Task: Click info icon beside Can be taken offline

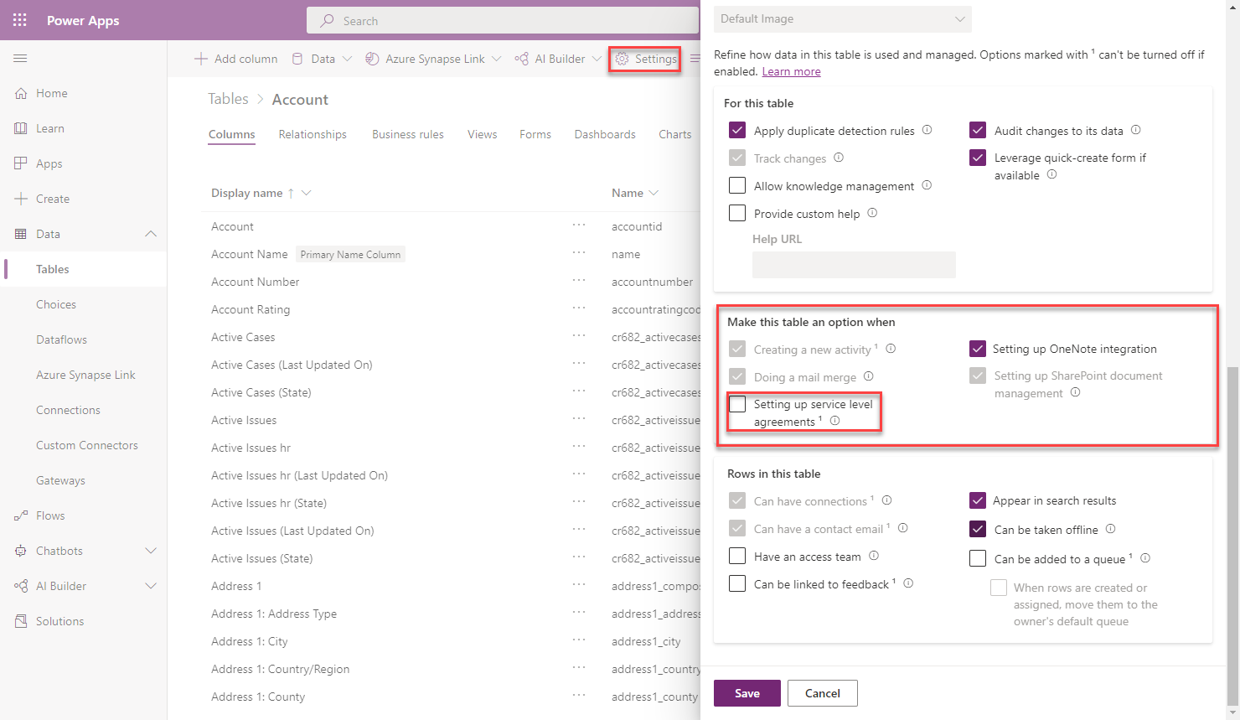Action: 1110,529
